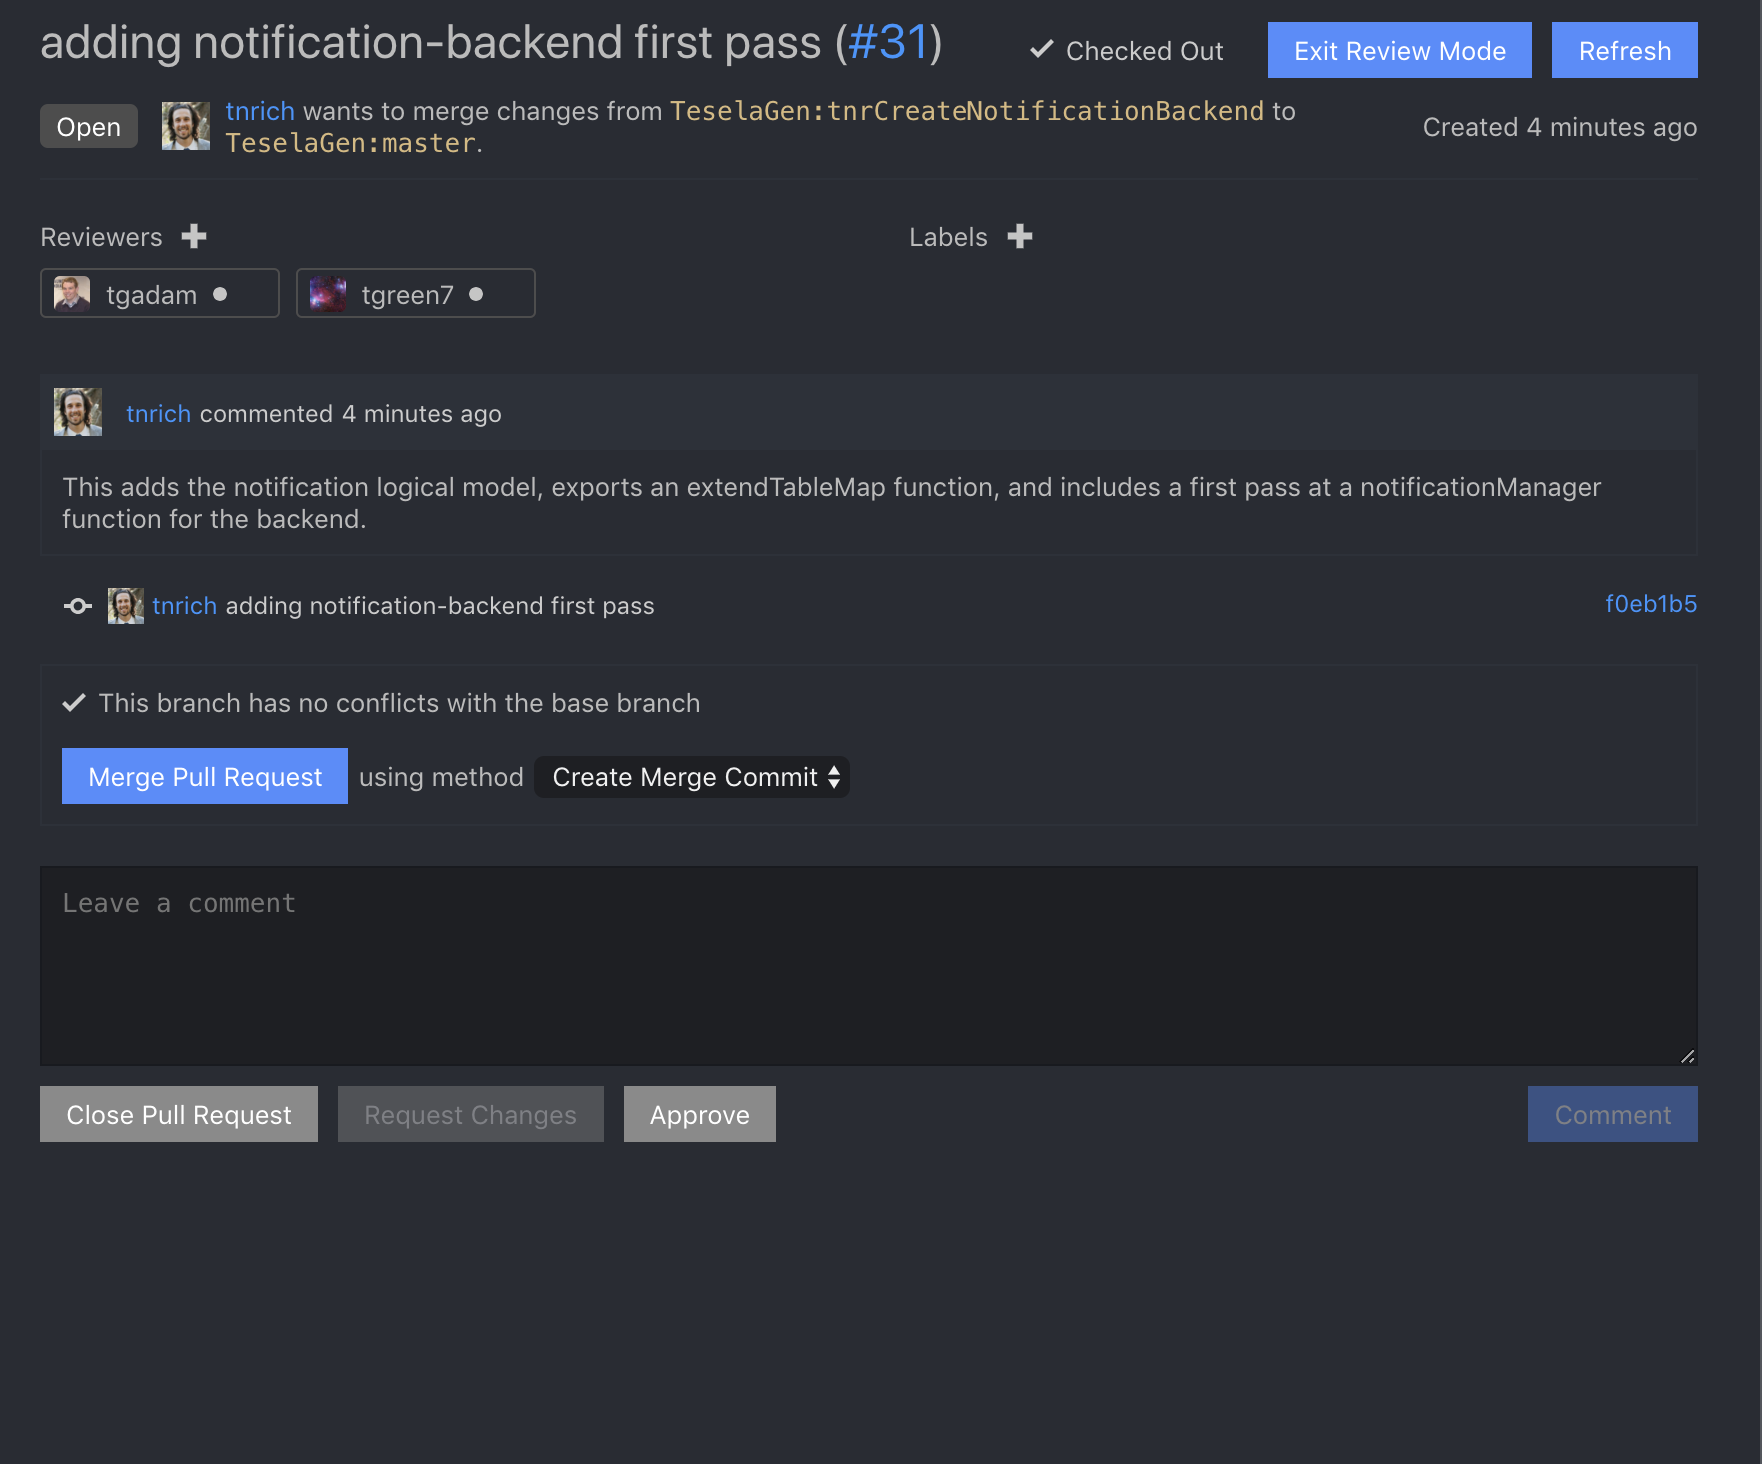Click tgadam's pending review status dot
The image size is (1762, 1464).
click(222, 294)
